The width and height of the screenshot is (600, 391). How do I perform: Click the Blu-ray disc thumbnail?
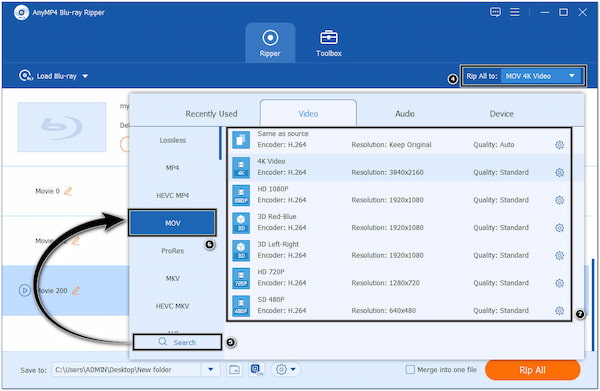(x=62, y=127)
